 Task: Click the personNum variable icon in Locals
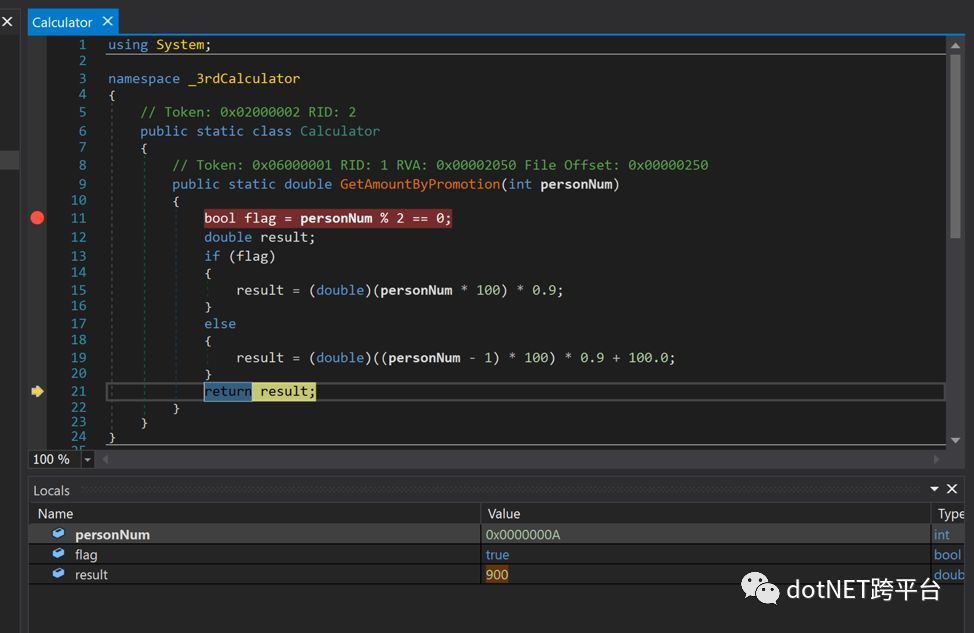tap(58, 534)
